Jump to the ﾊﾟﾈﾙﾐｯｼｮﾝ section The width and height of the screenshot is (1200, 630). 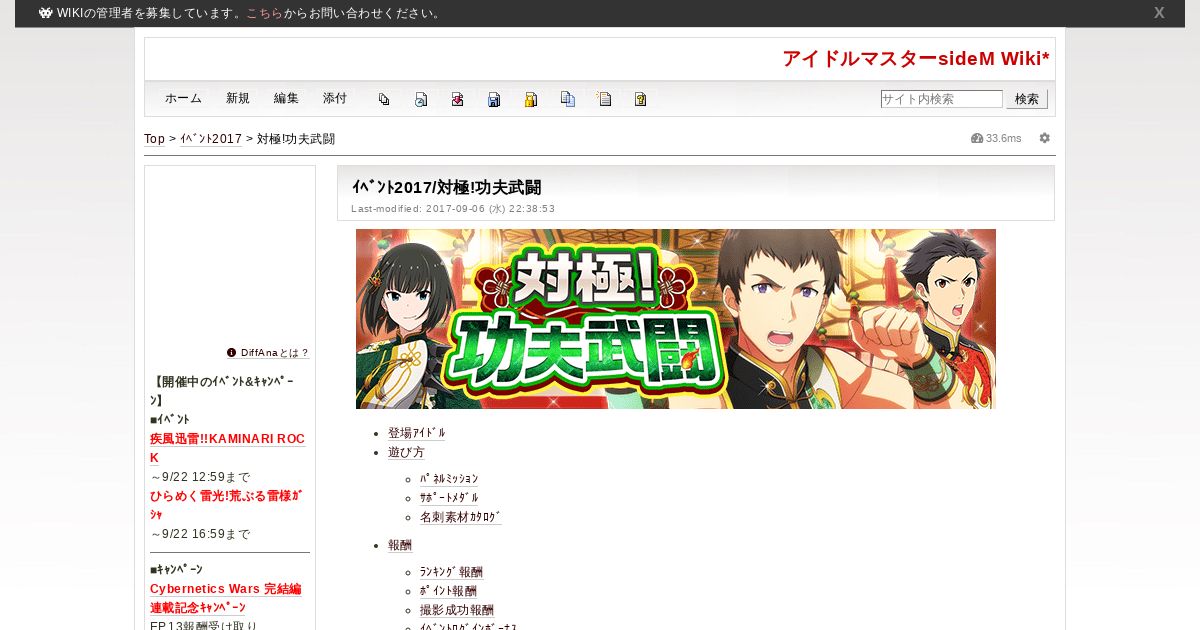coord(449,479)
